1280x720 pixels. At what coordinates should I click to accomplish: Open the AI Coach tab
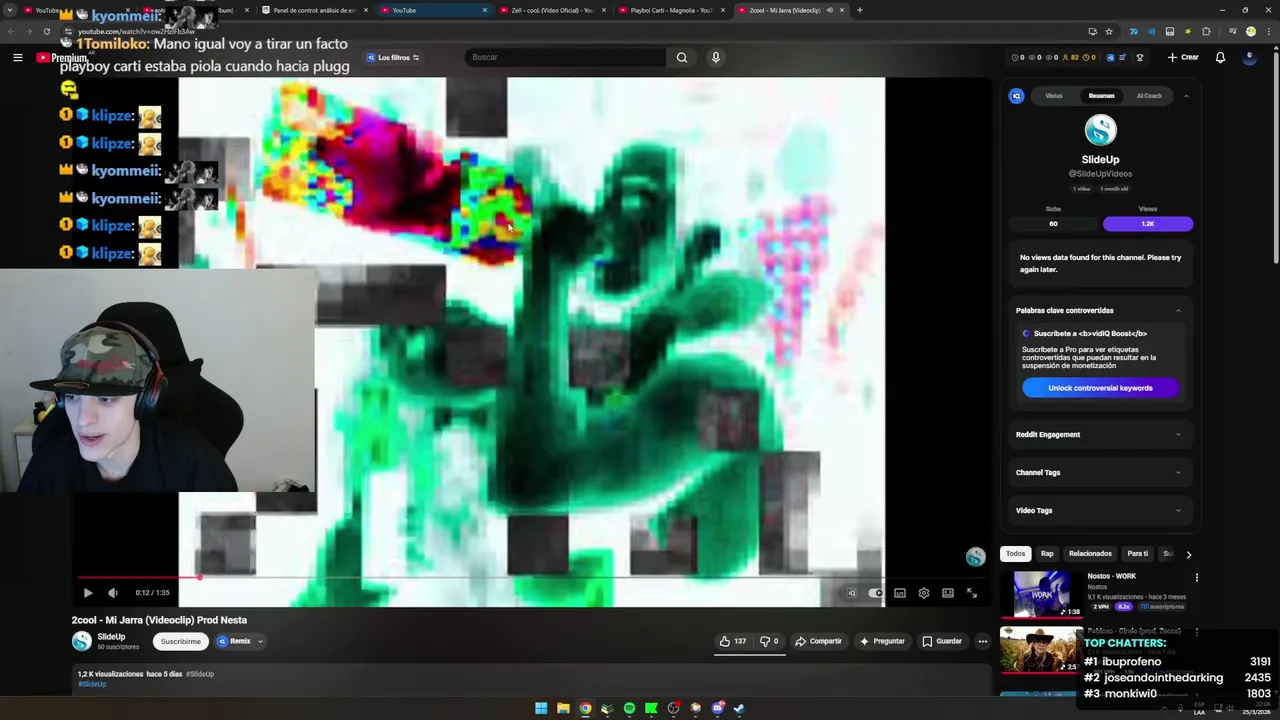pyautogui.click(x=1149, y=96)
